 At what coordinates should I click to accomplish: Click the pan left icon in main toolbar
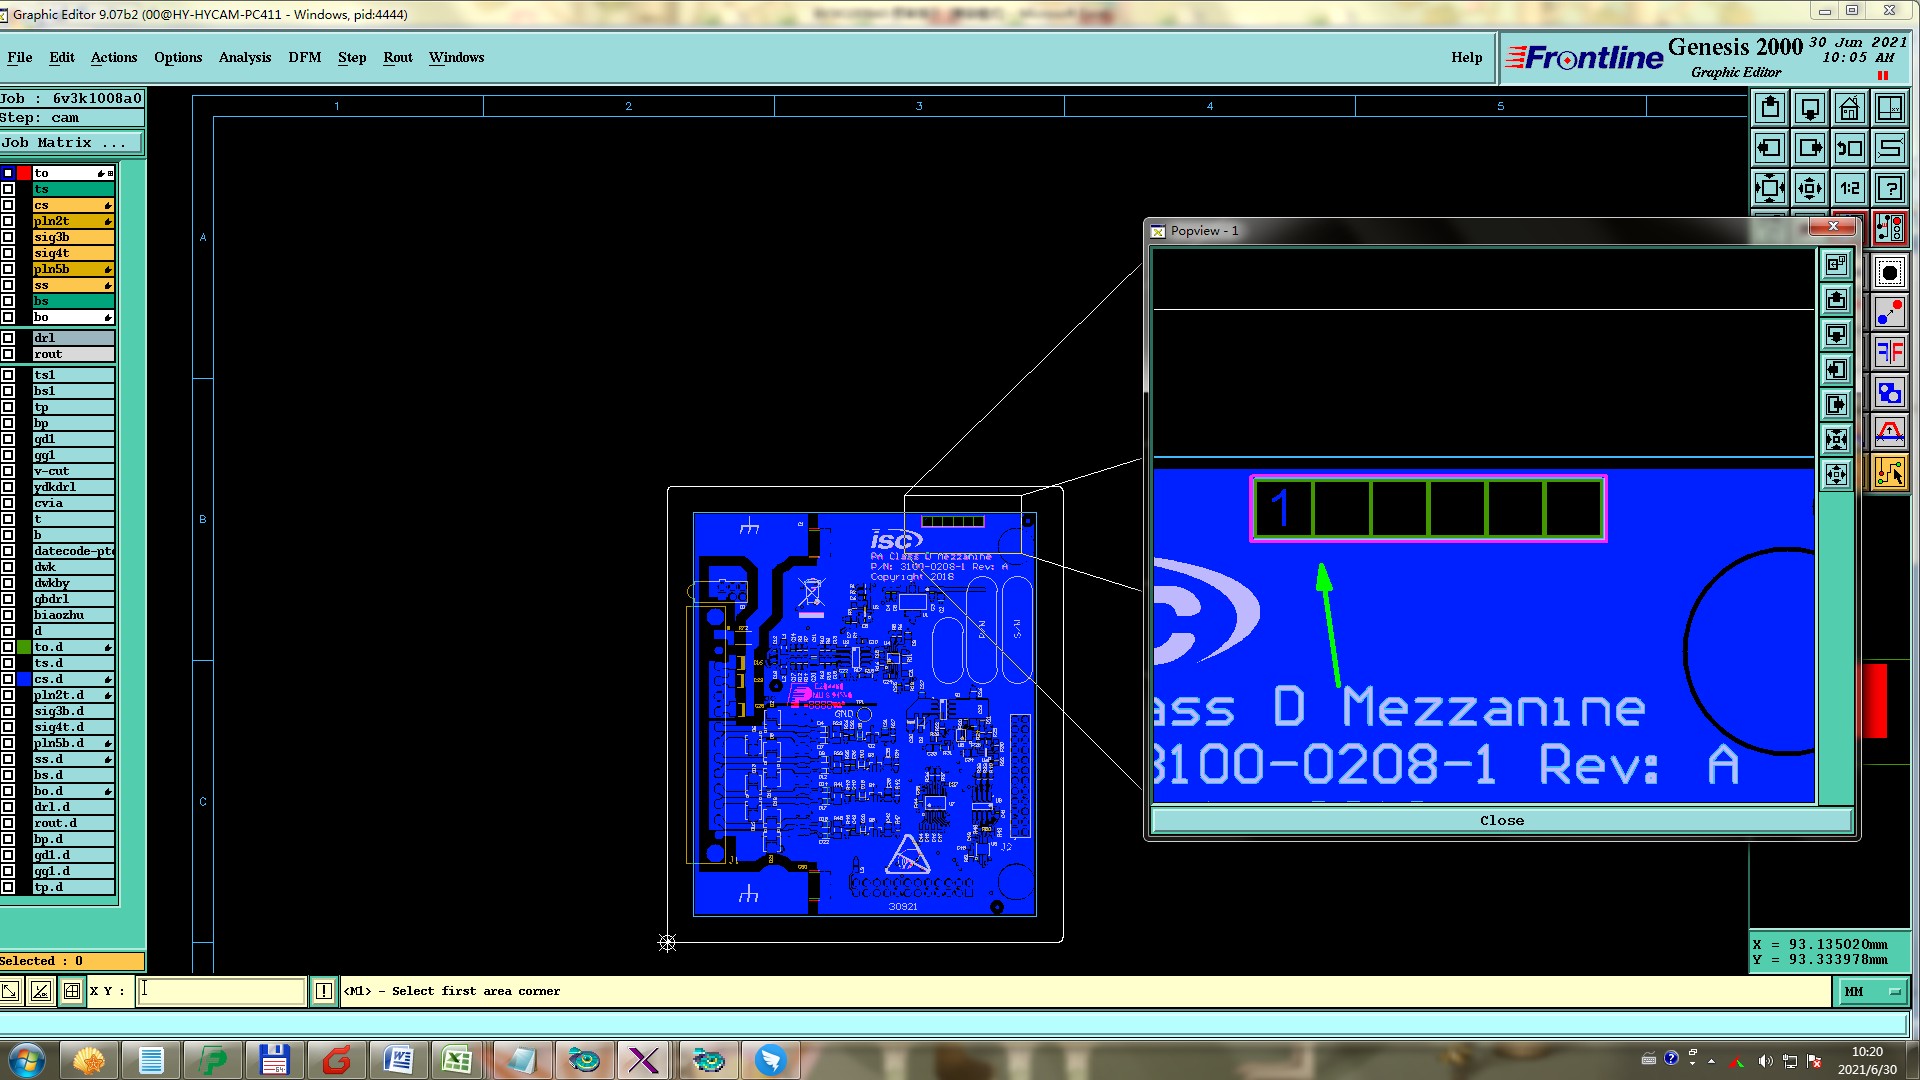(x=1770, y=148)
